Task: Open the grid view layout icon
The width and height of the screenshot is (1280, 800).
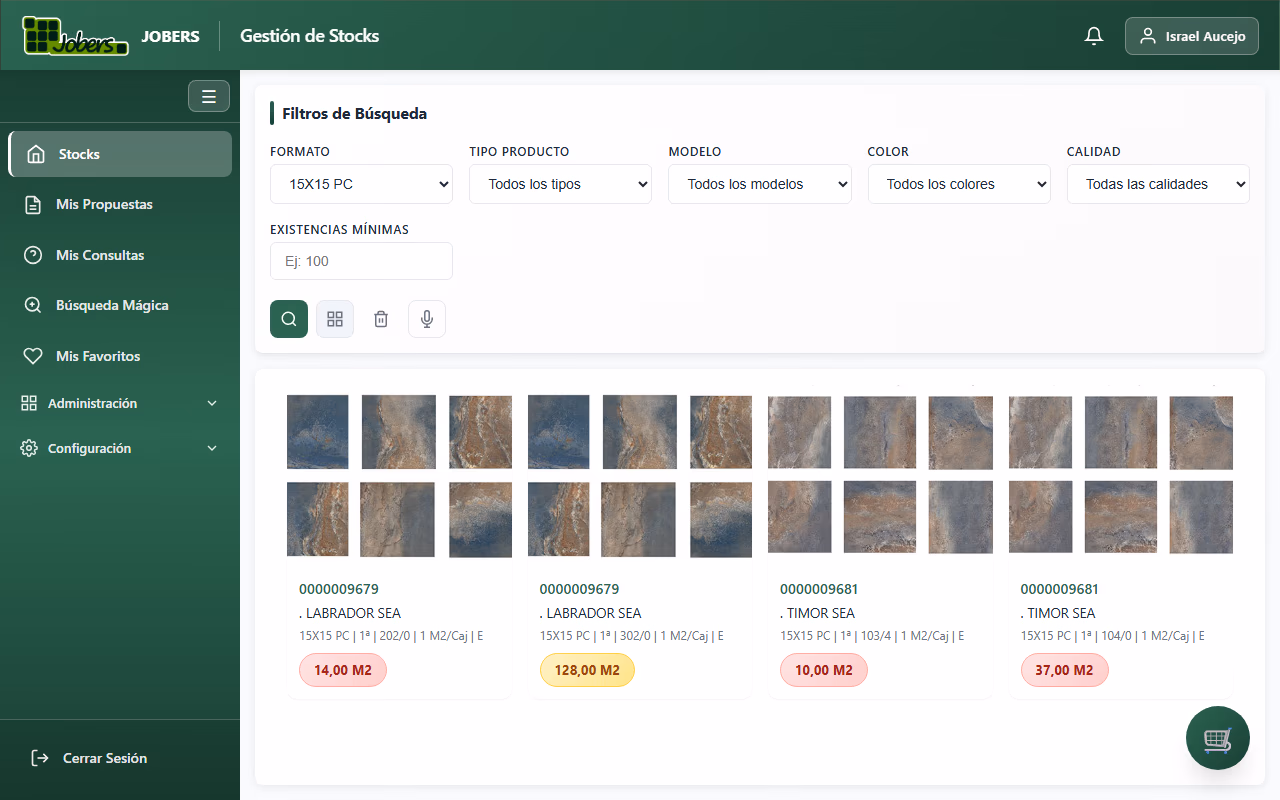Action: [x=334, y=318]
